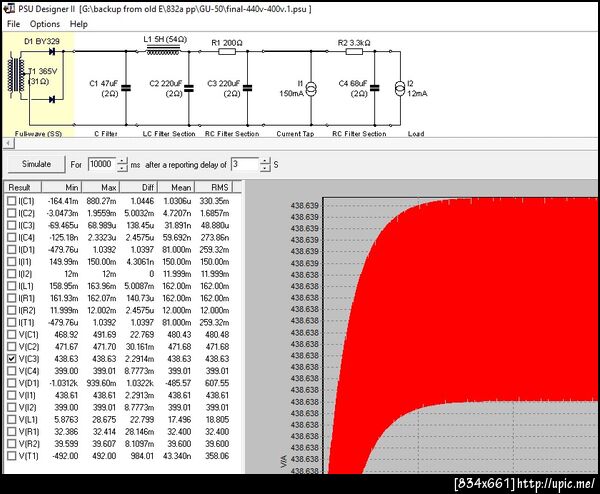Viewport: 600px width, 494px height.
Task: Tick the I(D1) result checkbox
Action: click(12, 249)
